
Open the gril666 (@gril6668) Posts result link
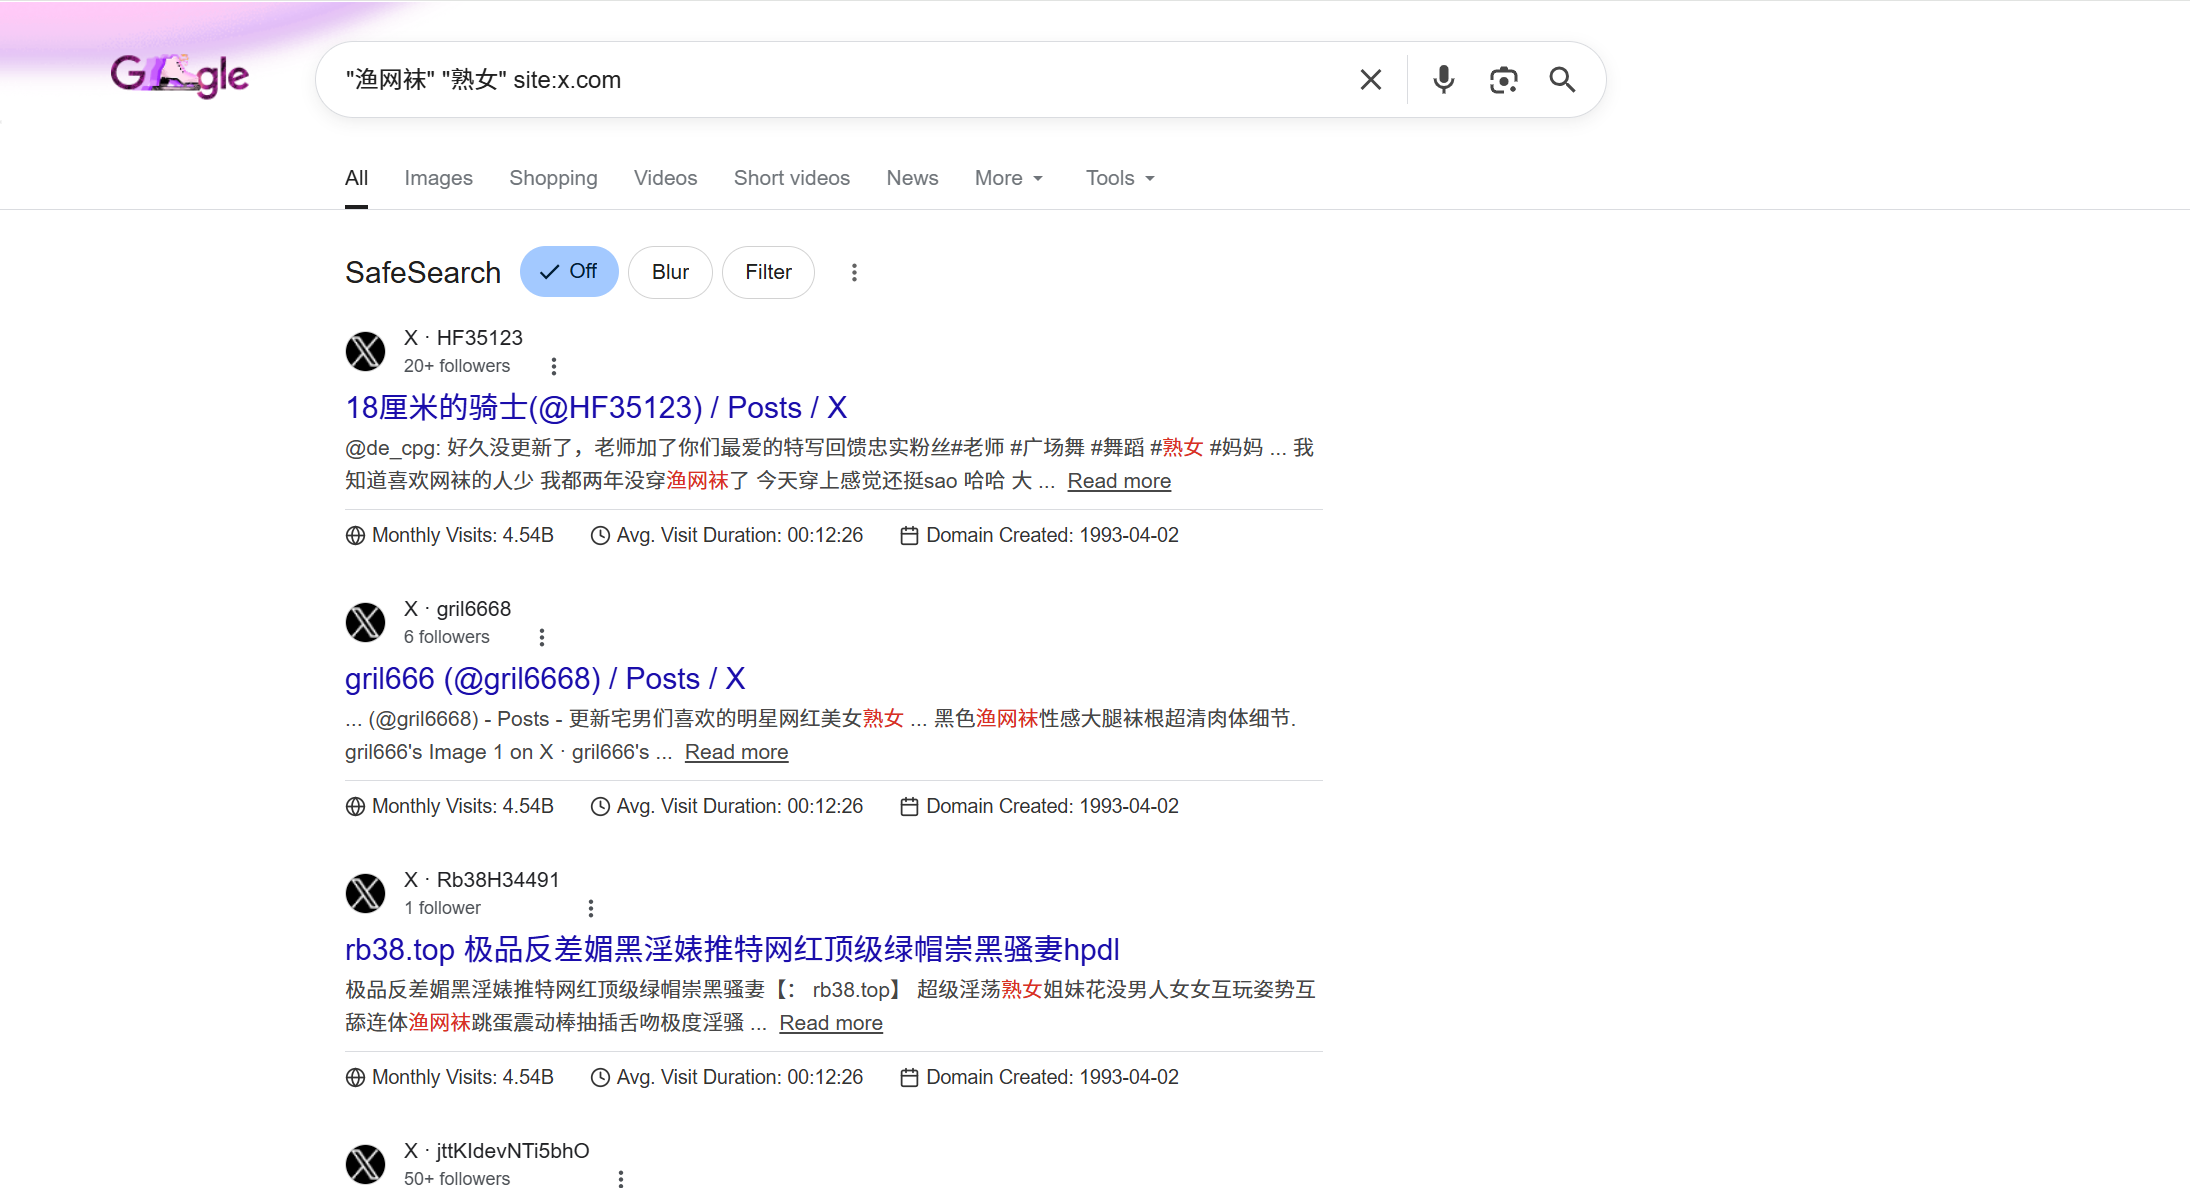(545, 679)
